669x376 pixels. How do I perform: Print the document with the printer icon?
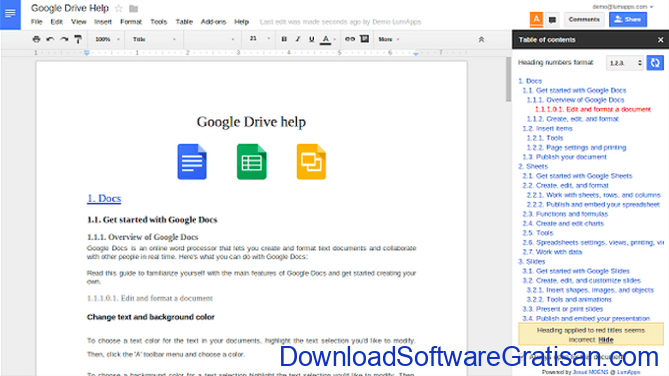36,39
